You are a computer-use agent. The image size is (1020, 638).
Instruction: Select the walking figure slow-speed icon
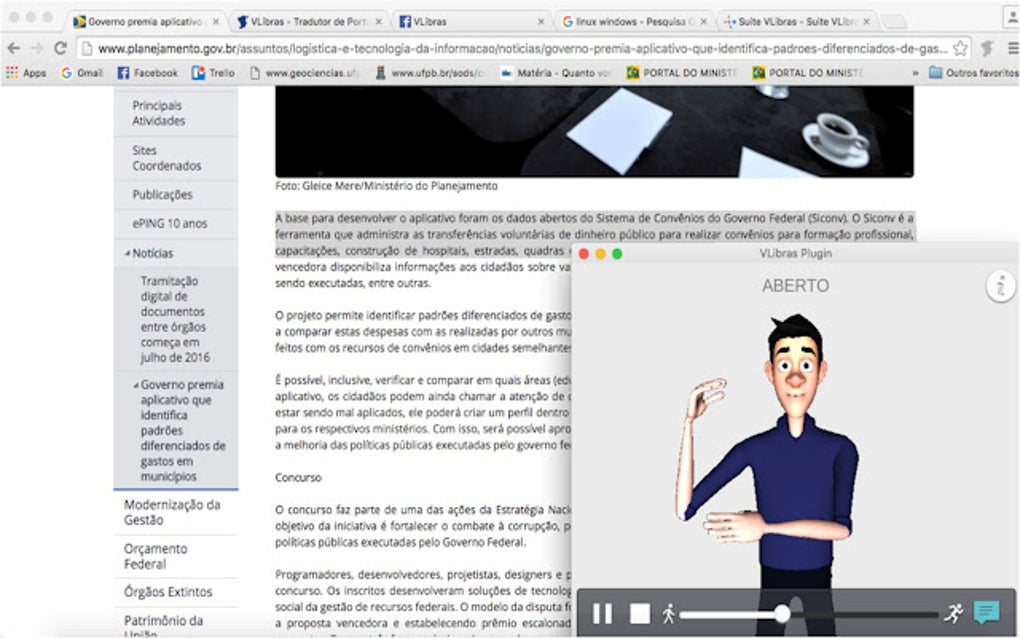(666, 611)
